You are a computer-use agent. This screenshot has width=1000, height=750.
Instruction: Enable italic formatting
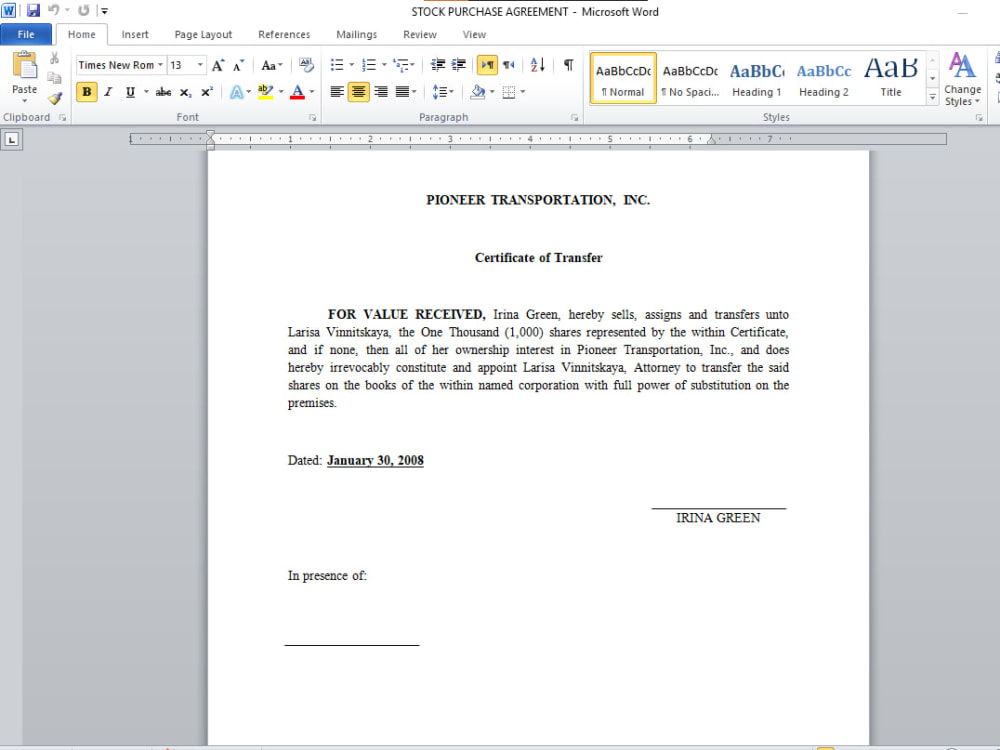tap(106, 91)
